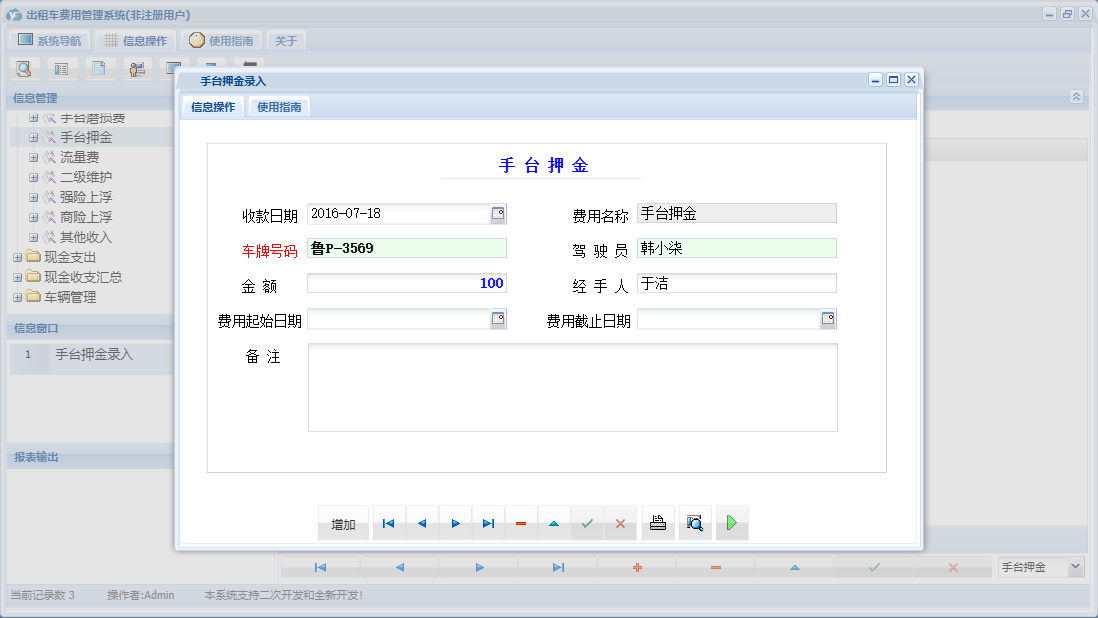Open the calendar picker for 收款日期

497,213
